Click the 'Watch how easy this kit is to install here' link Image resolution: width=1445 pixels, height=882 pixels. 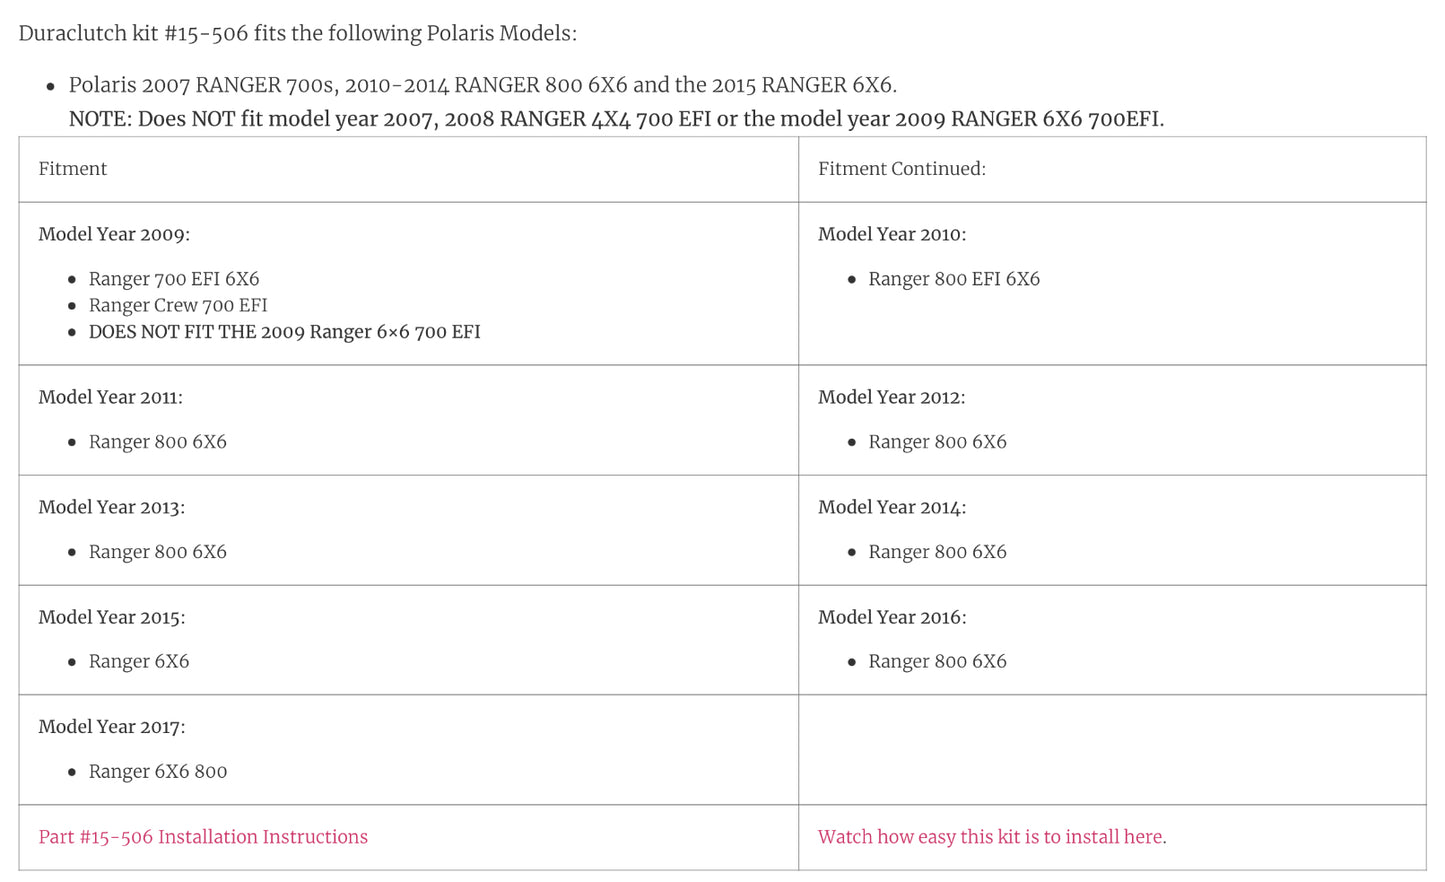click(x=990, y=837)
